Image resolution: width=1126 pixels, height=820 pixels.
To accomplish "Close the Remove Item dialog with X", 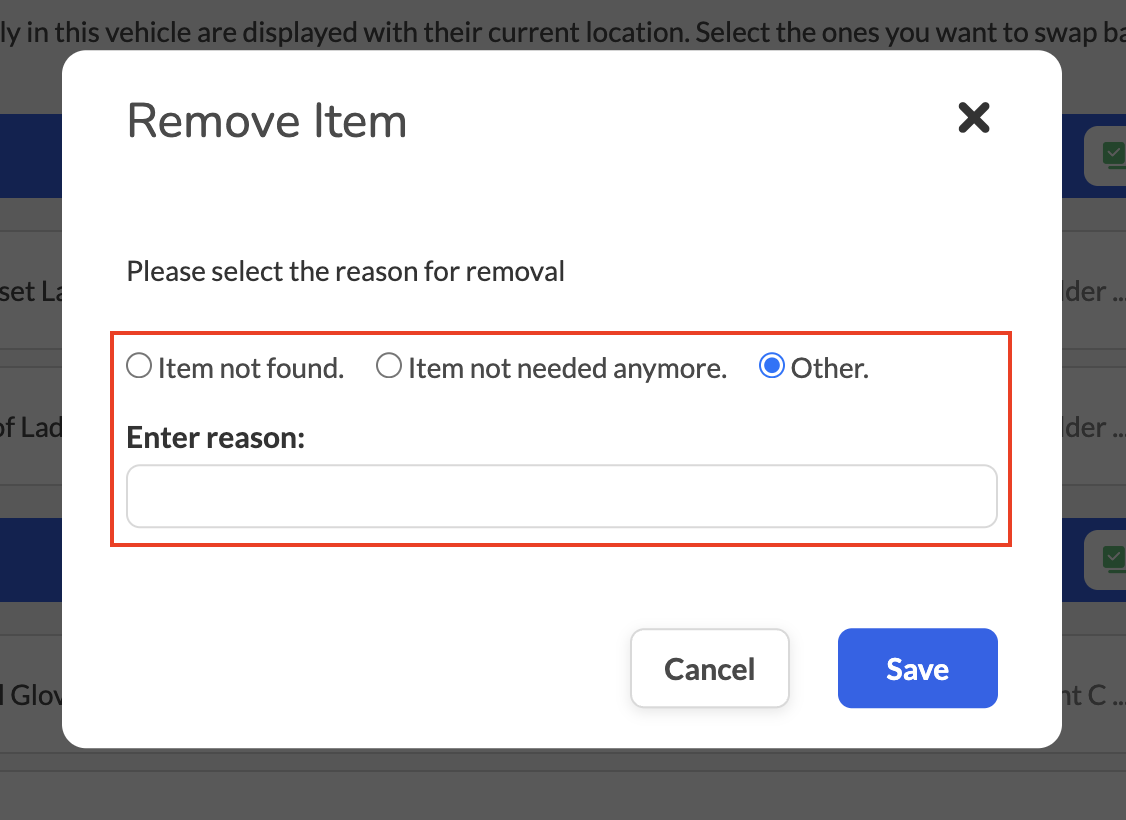I will tap(974, 118).
